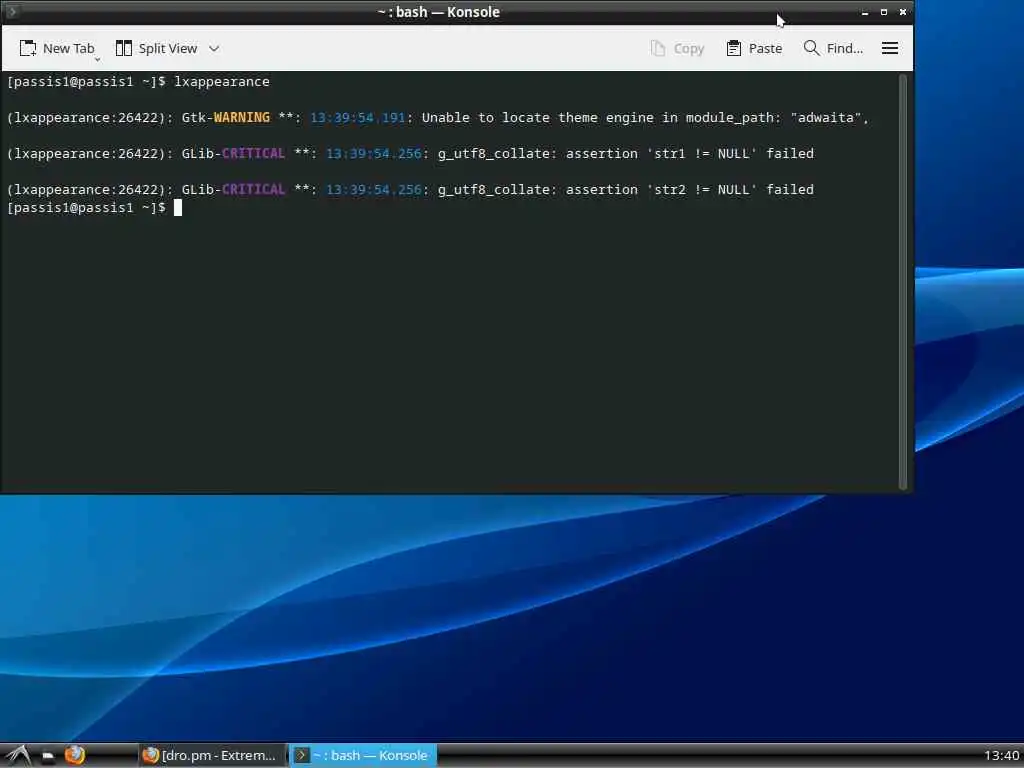Click the Konsole title bar text
Viewport: 1024px width, 768px height.
pos(438,12)
